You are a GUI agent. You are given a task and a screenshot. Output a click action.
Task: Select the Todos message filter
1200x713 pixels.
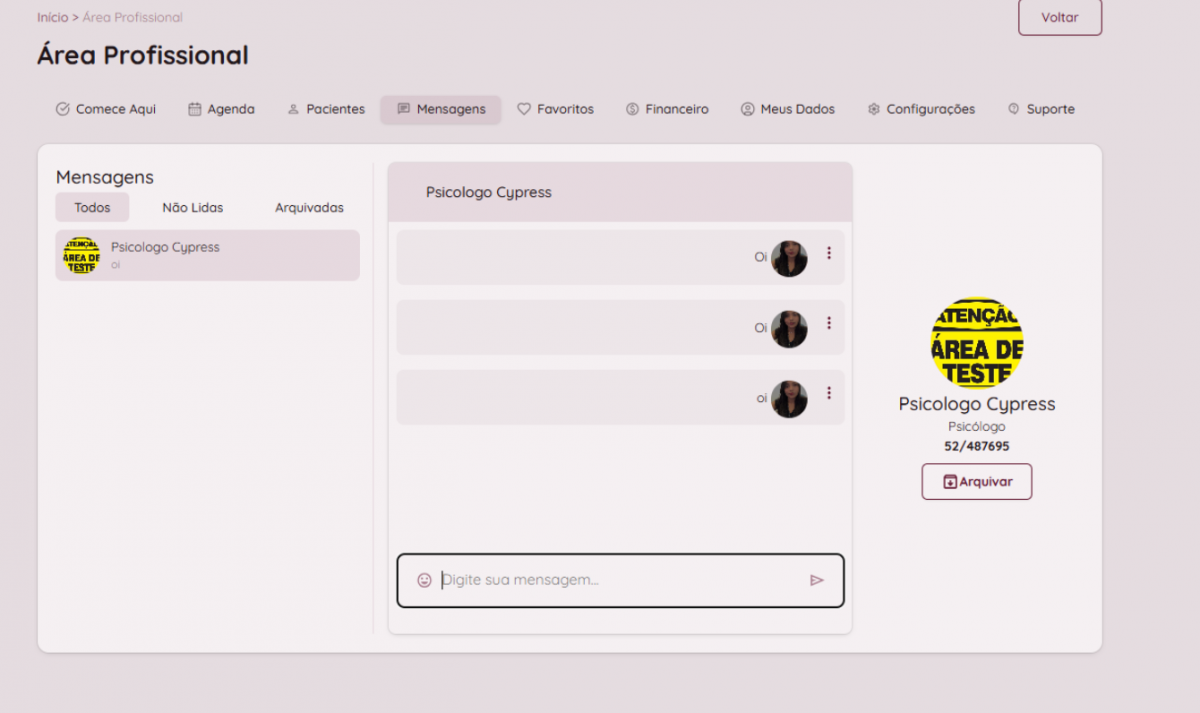coord(92,208)
